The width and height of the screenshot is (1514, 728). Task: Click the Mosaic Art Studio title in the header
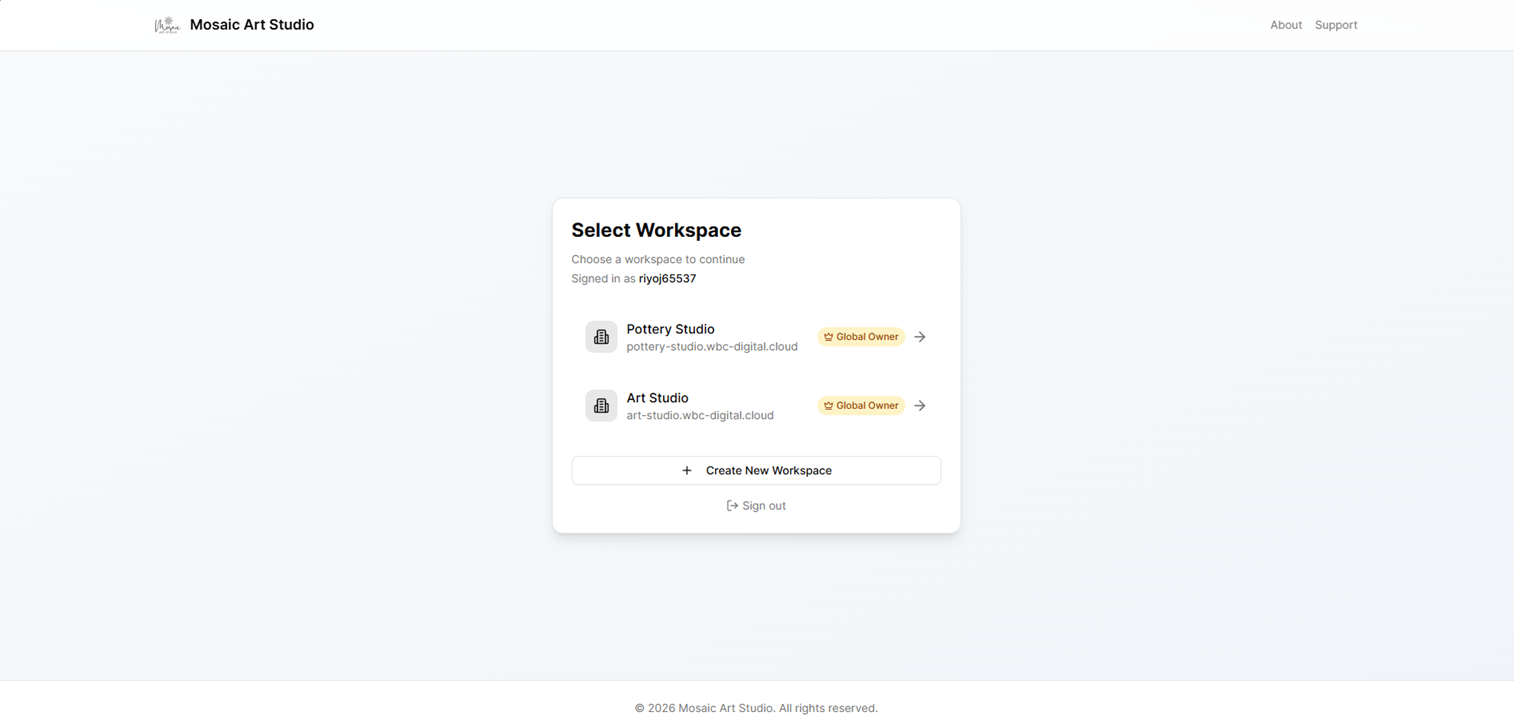click(x=251, y=24)
